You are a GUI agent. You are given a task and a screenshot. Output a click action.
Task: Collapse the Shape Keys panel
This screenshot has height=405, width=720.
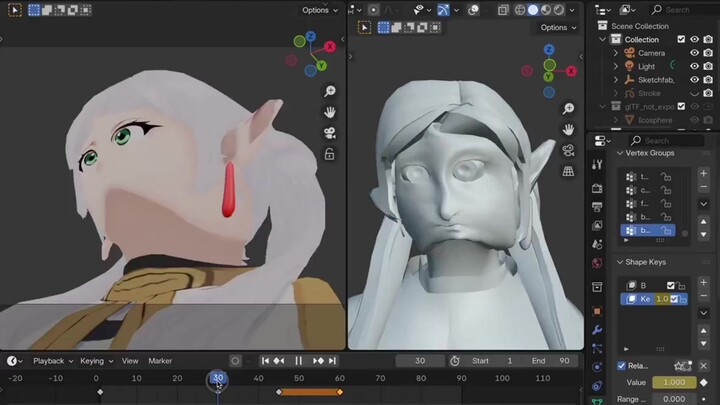click(x=620, y=262)
